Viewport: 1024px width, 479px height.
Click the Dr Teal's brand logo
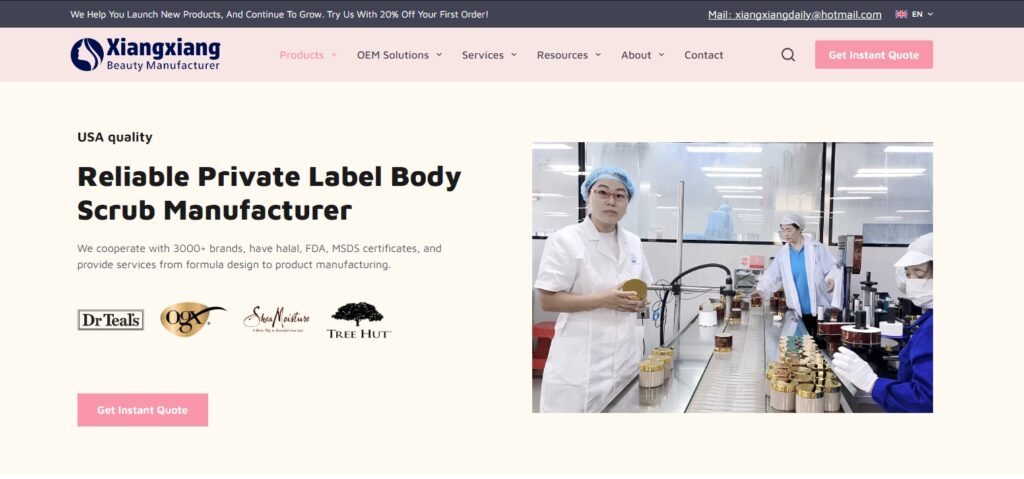point(110,320)
